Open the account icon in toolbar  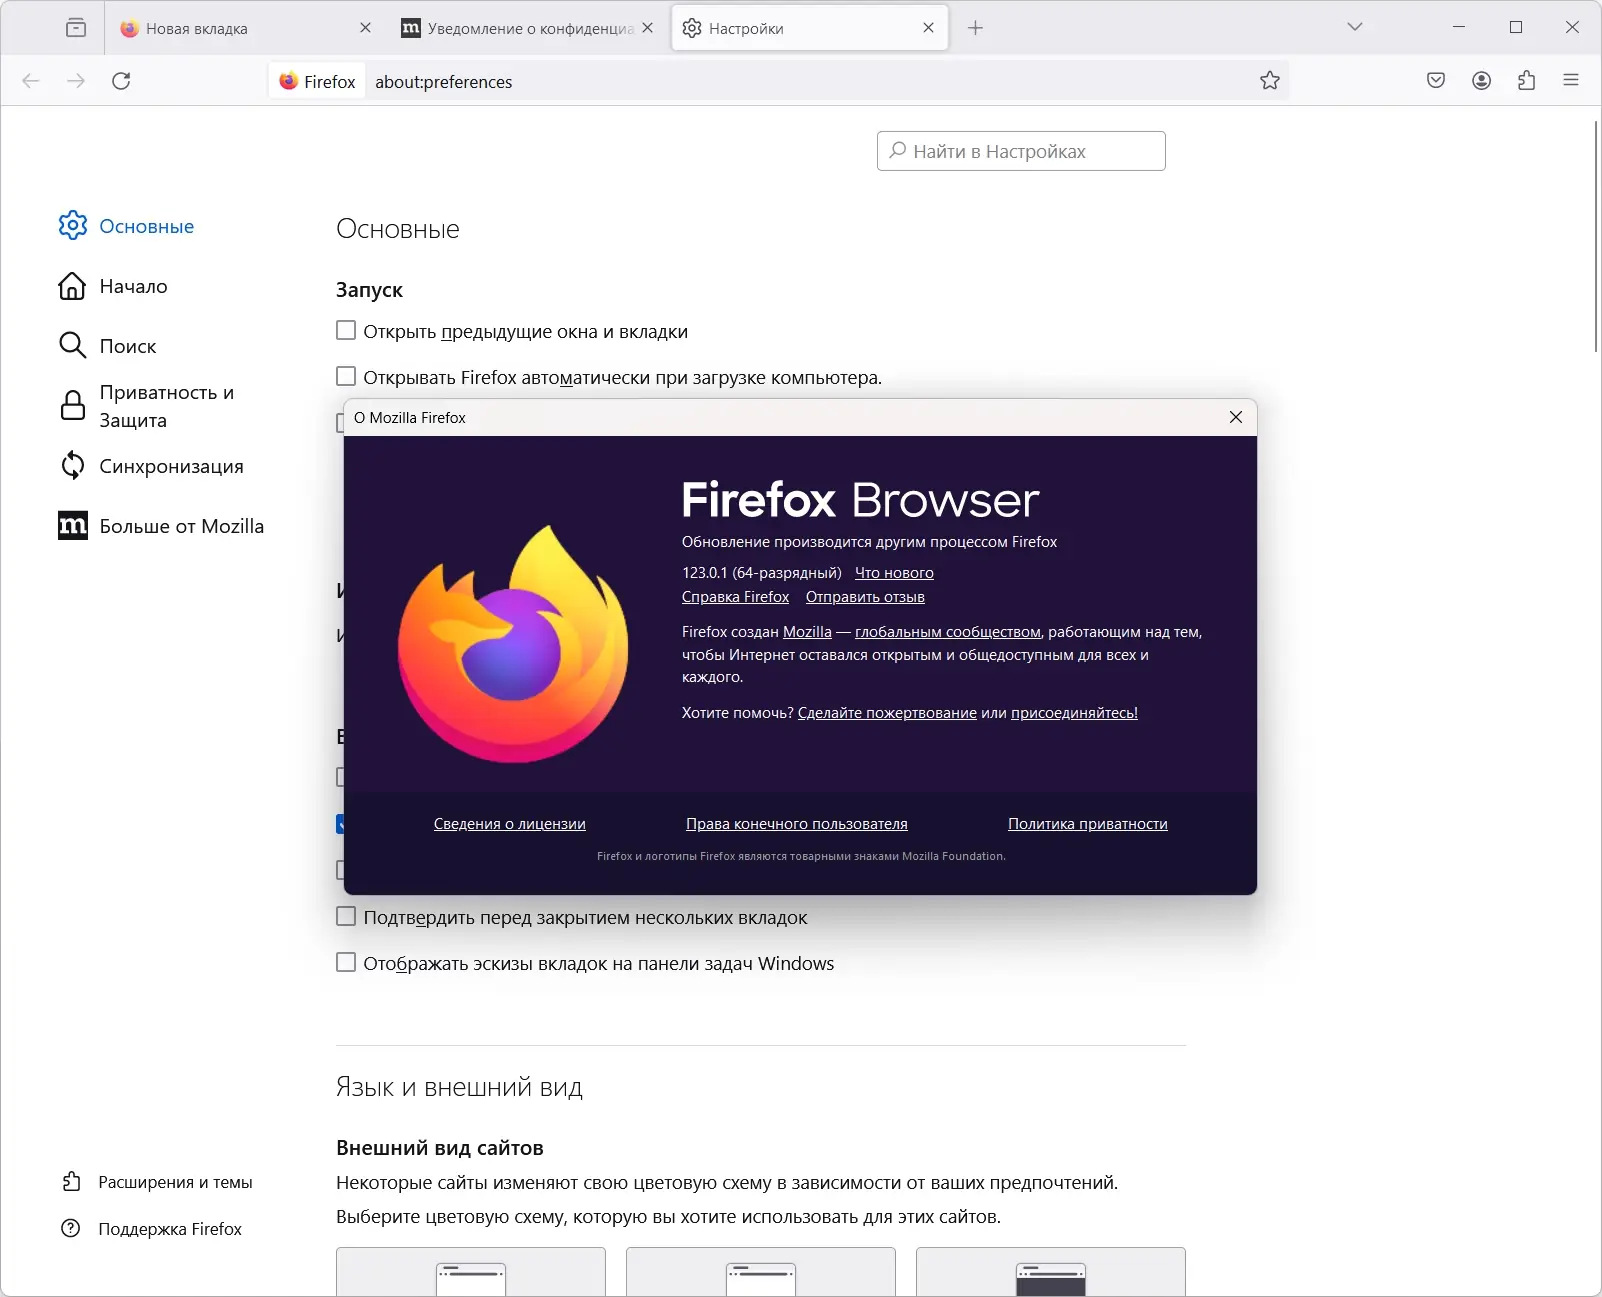click(x=1481, y=81)
